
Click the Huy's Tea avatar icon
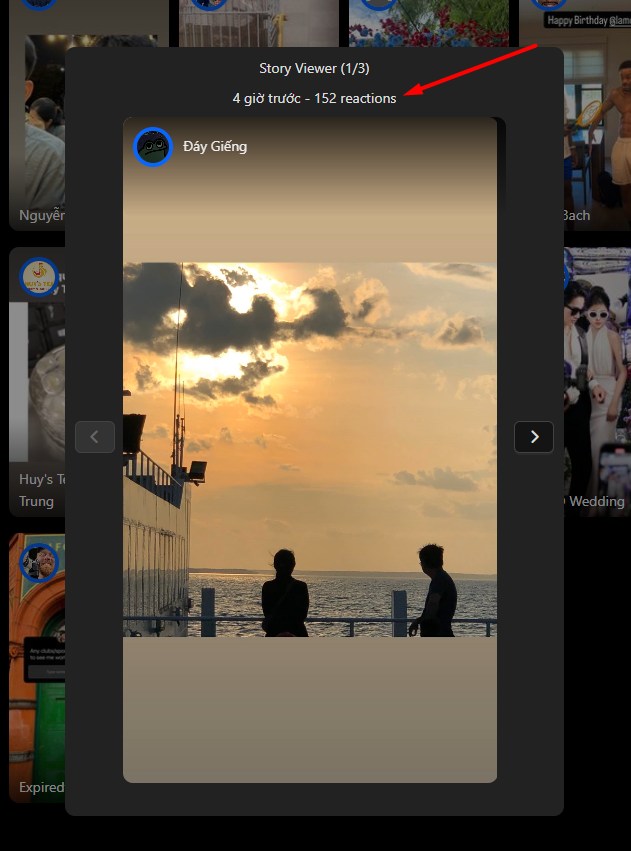pyautogui.click(x=39, y=277)
